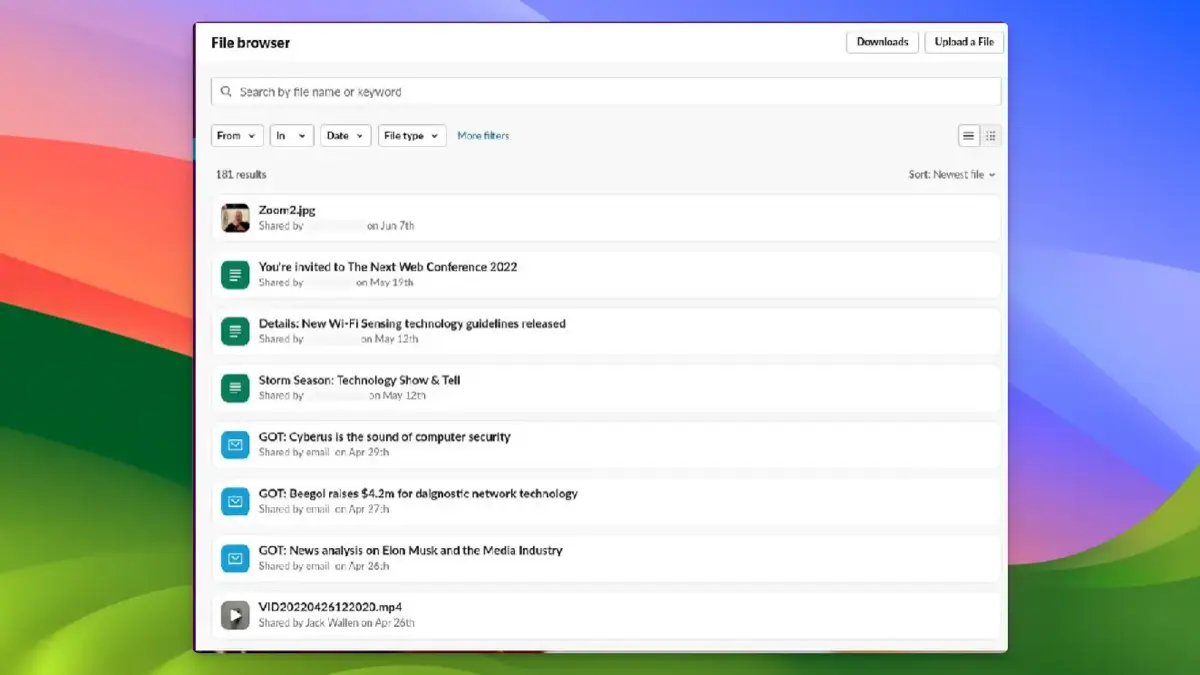Click the email icon for GOT: Cyberus file

click(x=235, y=444)
